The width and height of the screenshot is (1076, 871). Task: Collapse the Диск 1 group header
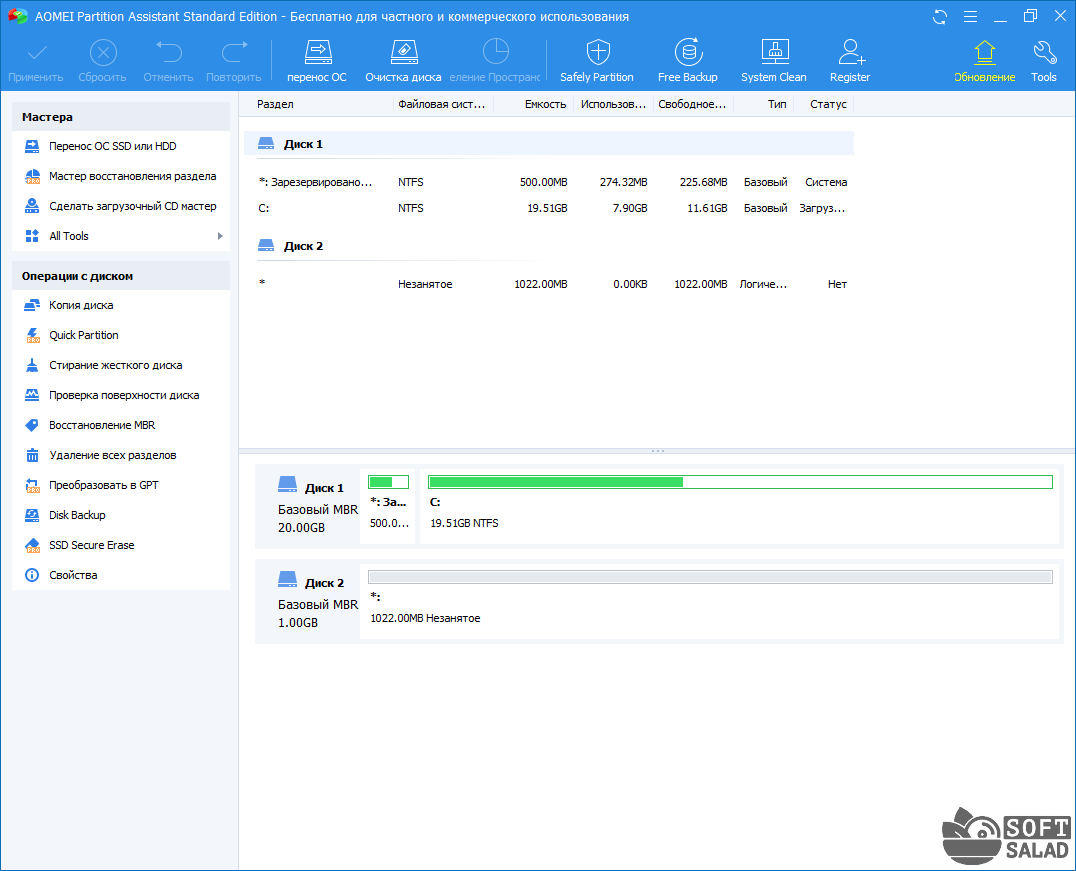point(303,144)
